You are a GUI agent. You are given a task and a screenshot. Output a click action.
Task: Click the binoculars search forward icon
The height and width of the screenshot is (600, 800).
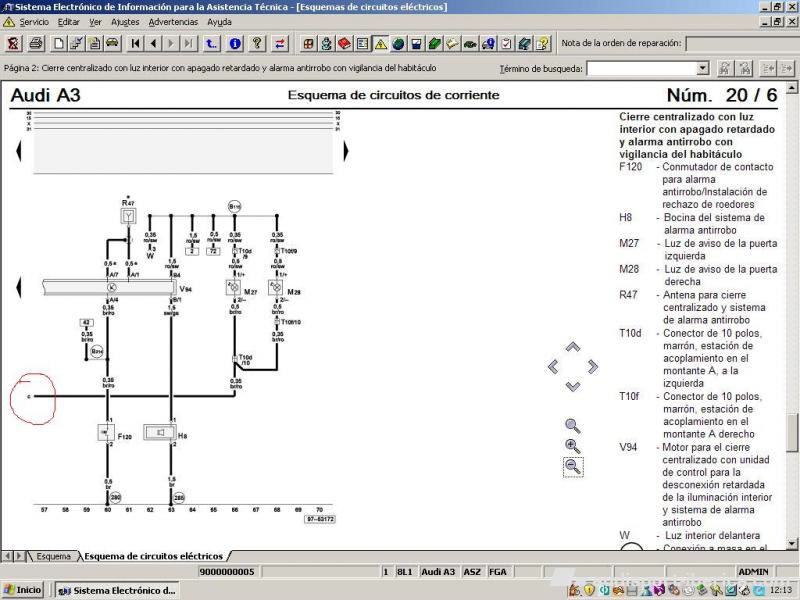point(725,68)
